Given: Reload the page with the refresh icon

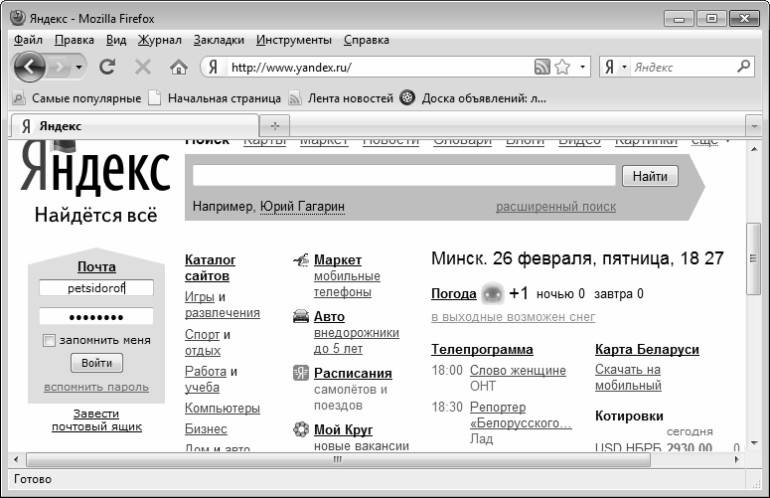Looking at the screenshot, I should tap(106, 68).
